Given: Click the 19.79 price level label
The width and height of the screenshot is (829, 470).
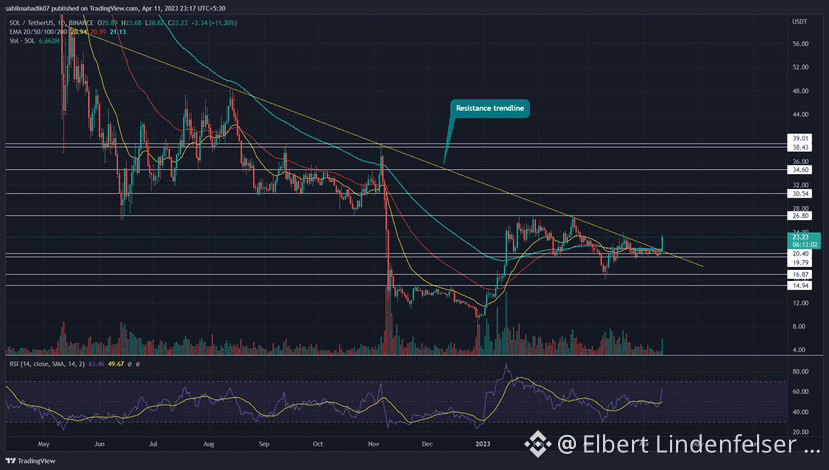Looking at the screenshot, I should (800, 263).
